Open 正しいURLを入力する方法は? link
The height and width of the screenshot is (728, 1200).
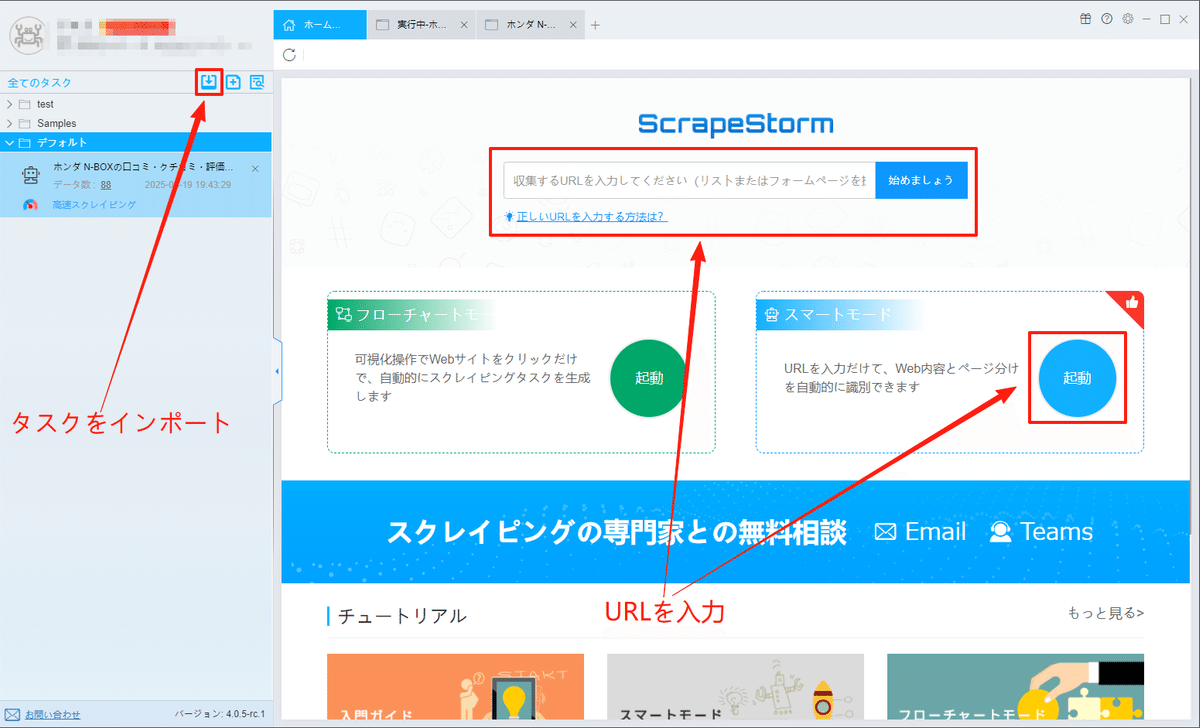[x=592, y=216]
